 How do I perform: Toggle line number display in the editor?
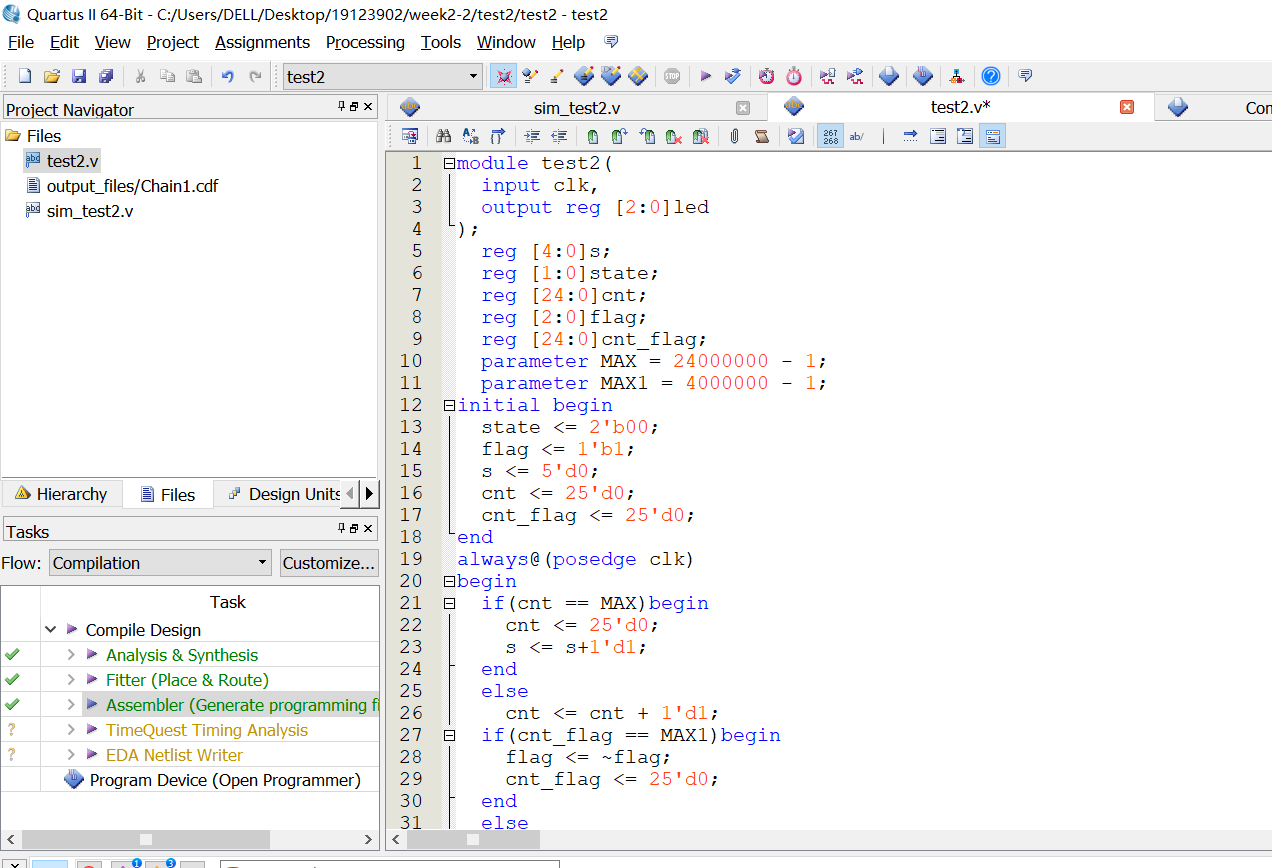(830, 136)
